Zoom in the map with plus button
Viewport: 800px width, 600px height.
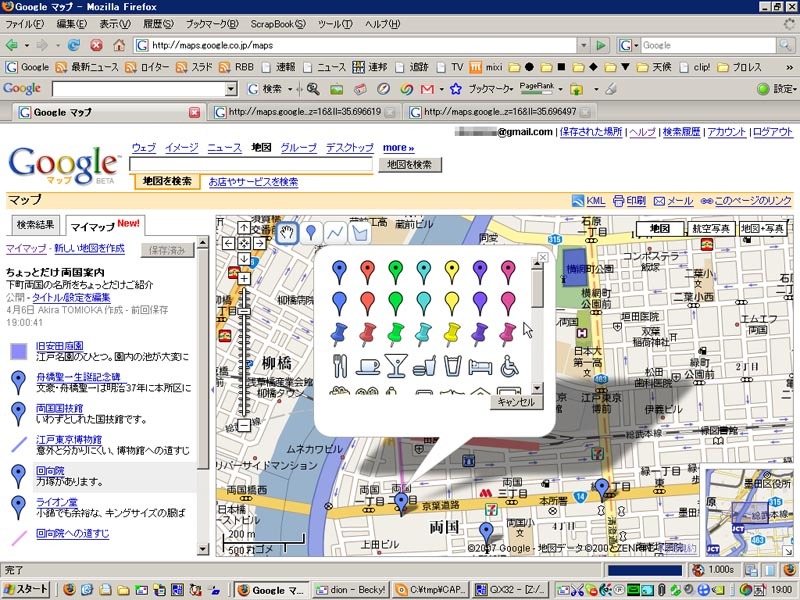pos(244,279)
